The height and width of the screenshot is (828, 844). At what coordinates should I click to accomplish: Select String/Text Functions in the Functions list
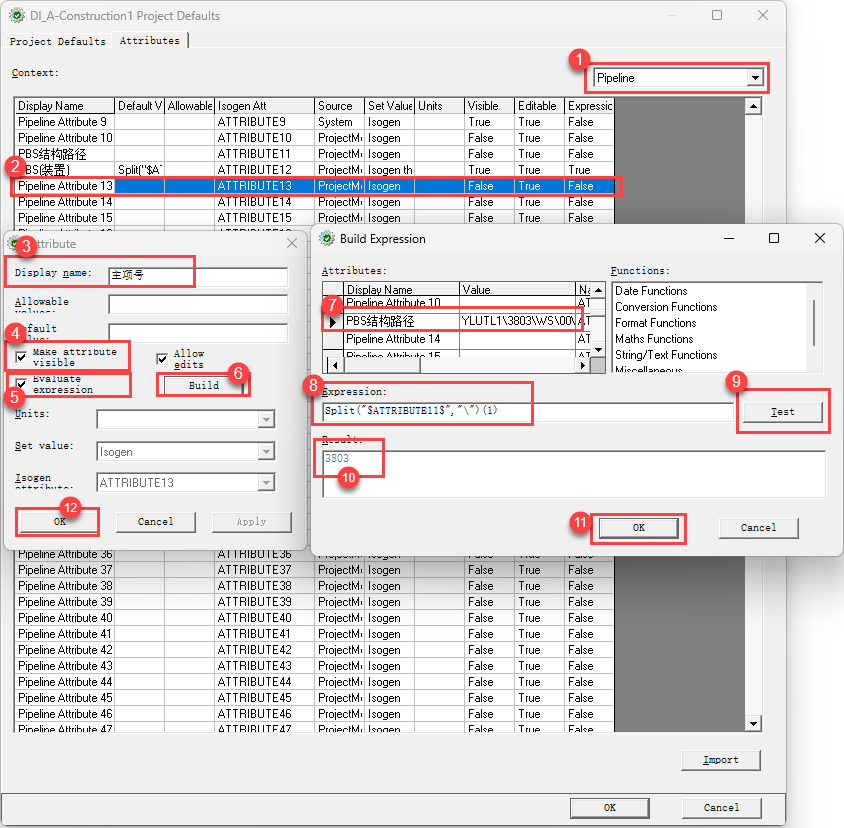[666, 355]
